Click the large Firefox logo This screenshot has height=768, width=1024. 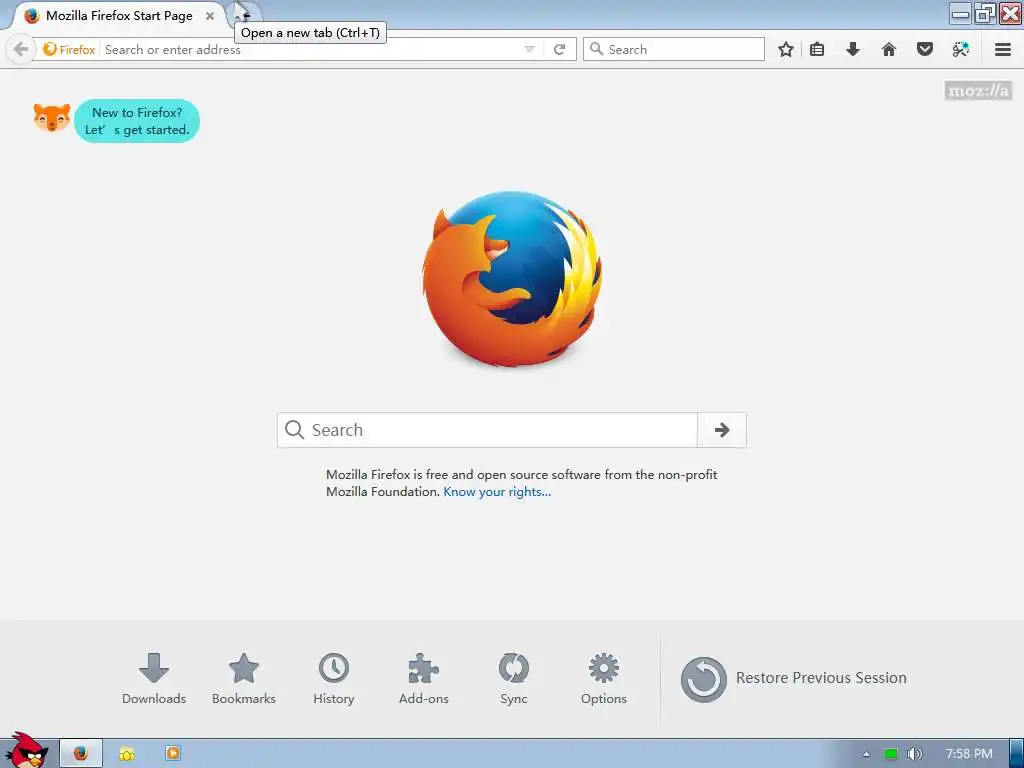512,278
